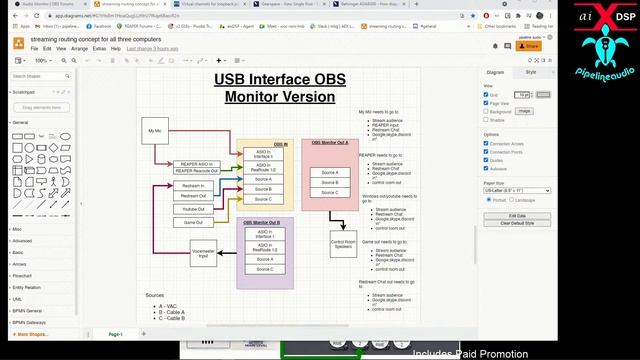Select the parallelogram shape in General palette

65,148
